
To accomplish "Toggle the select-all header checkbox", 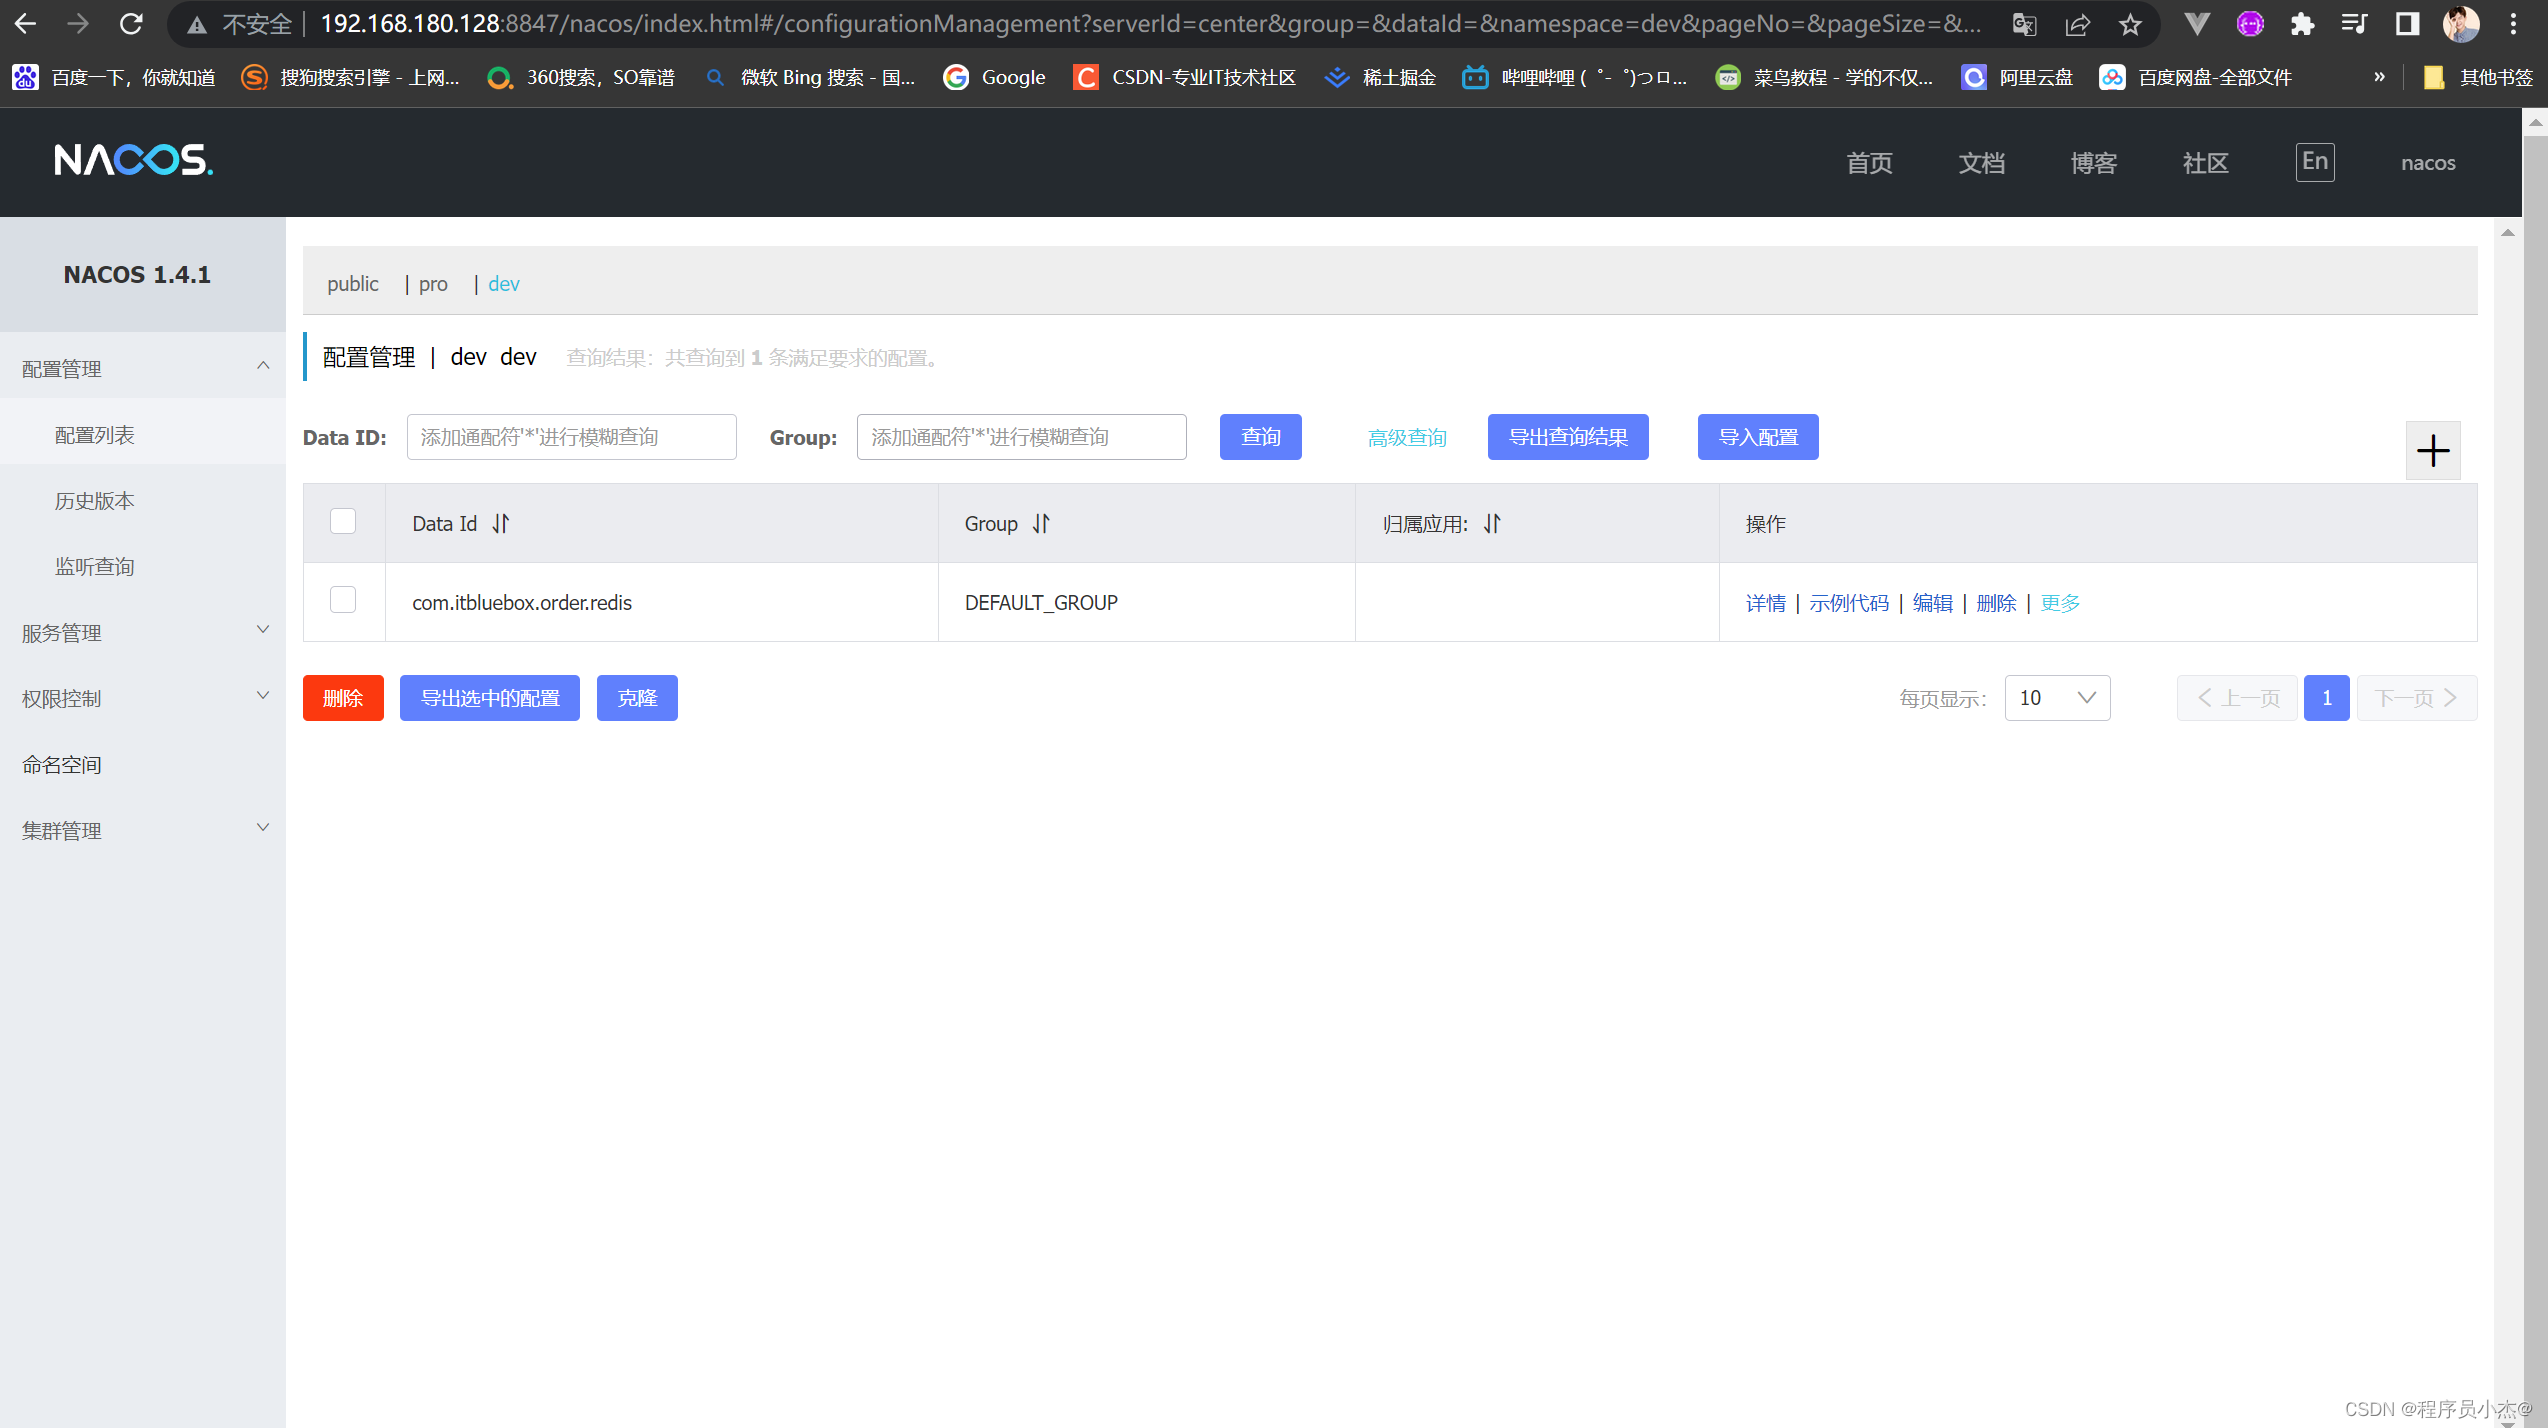I will (x=343, y=521).
